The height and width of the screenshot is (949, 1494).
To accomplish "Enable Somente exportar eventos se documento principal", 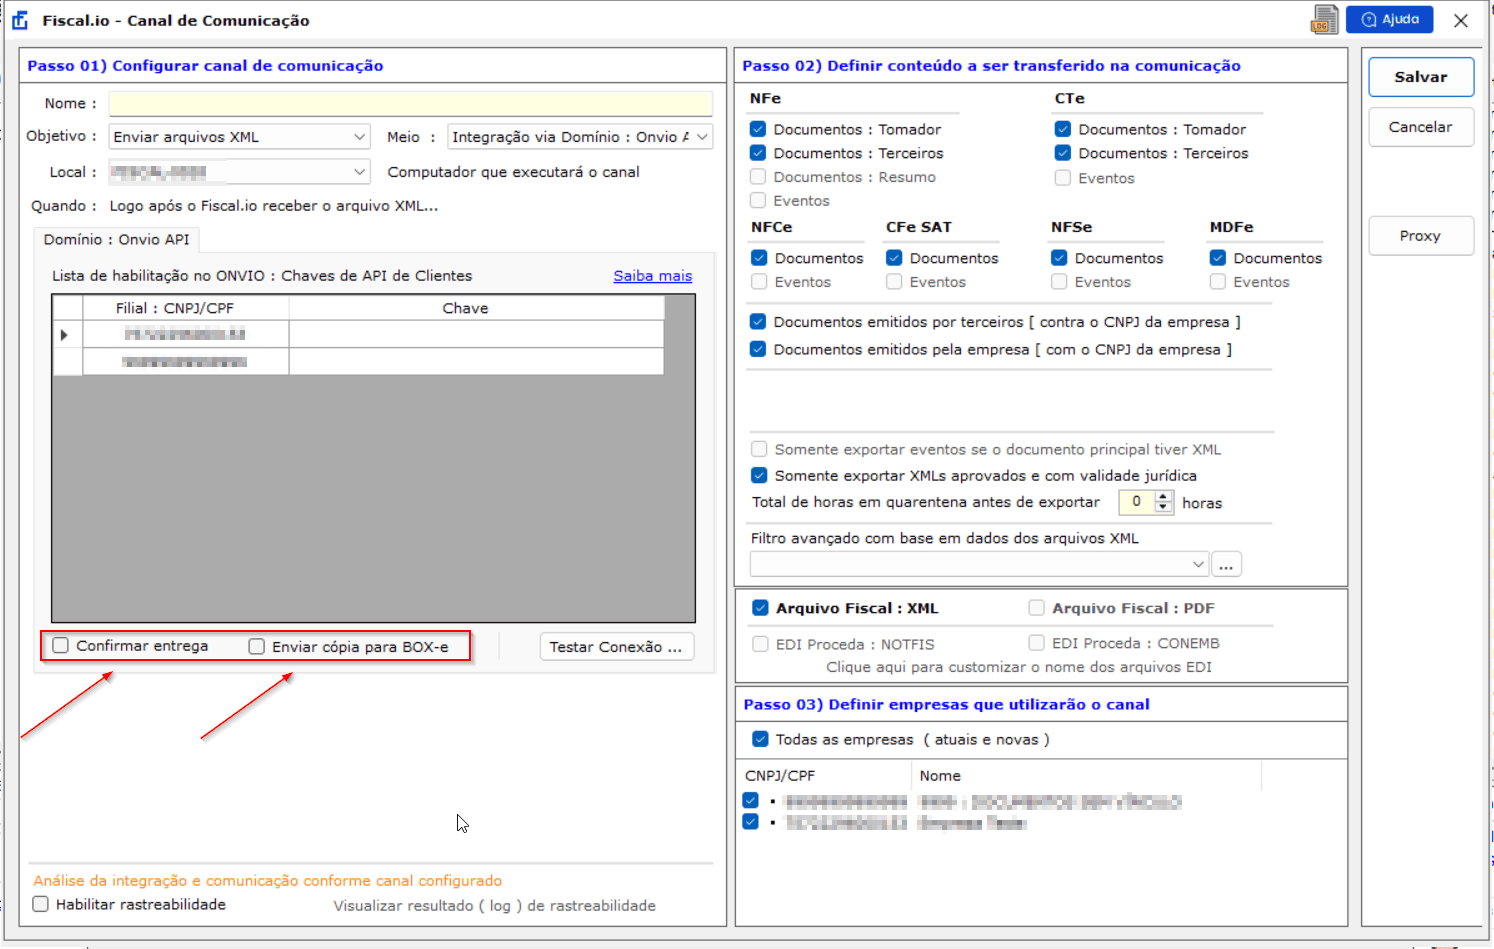I will 759,449.
